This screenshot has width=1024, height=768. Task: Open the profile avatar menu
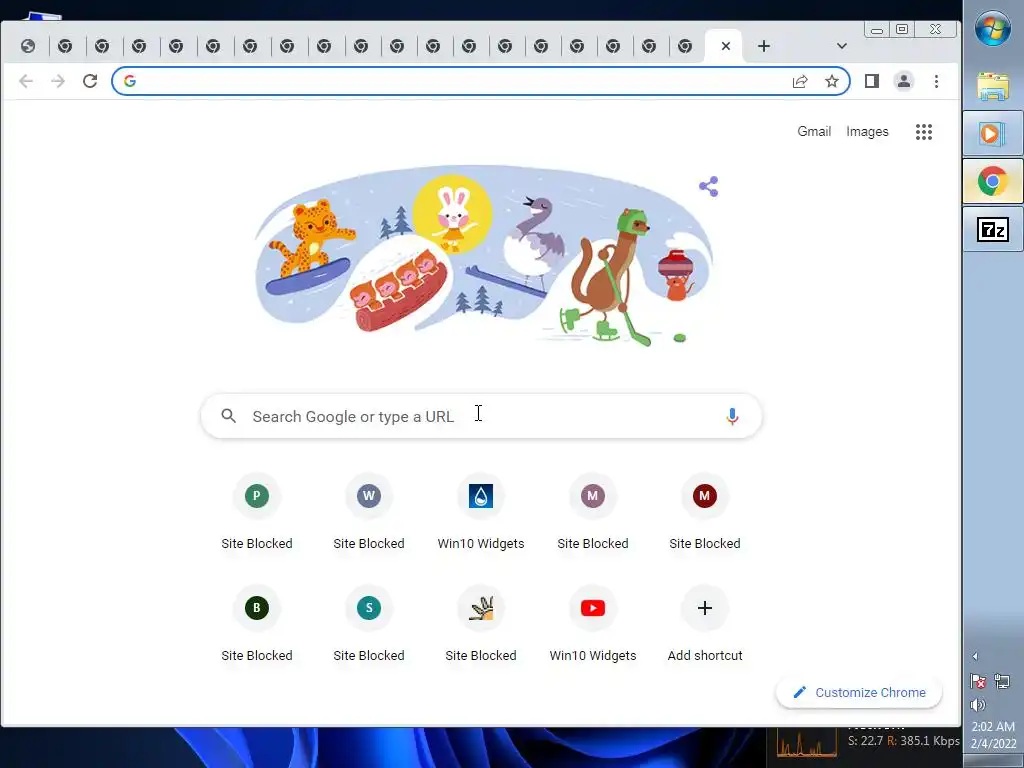tap(903, 81)
